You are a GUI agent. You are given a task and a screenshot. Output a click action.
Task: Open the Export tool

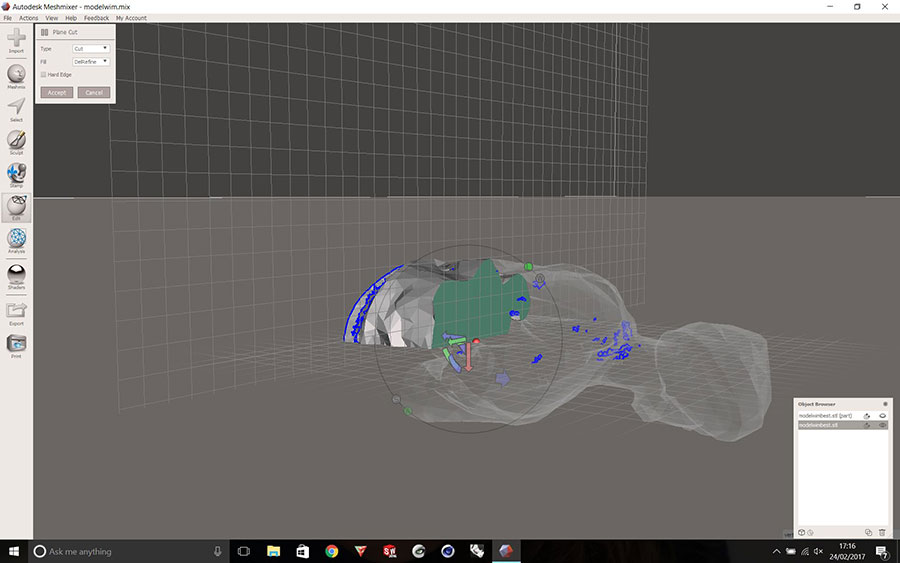(16, 313)
